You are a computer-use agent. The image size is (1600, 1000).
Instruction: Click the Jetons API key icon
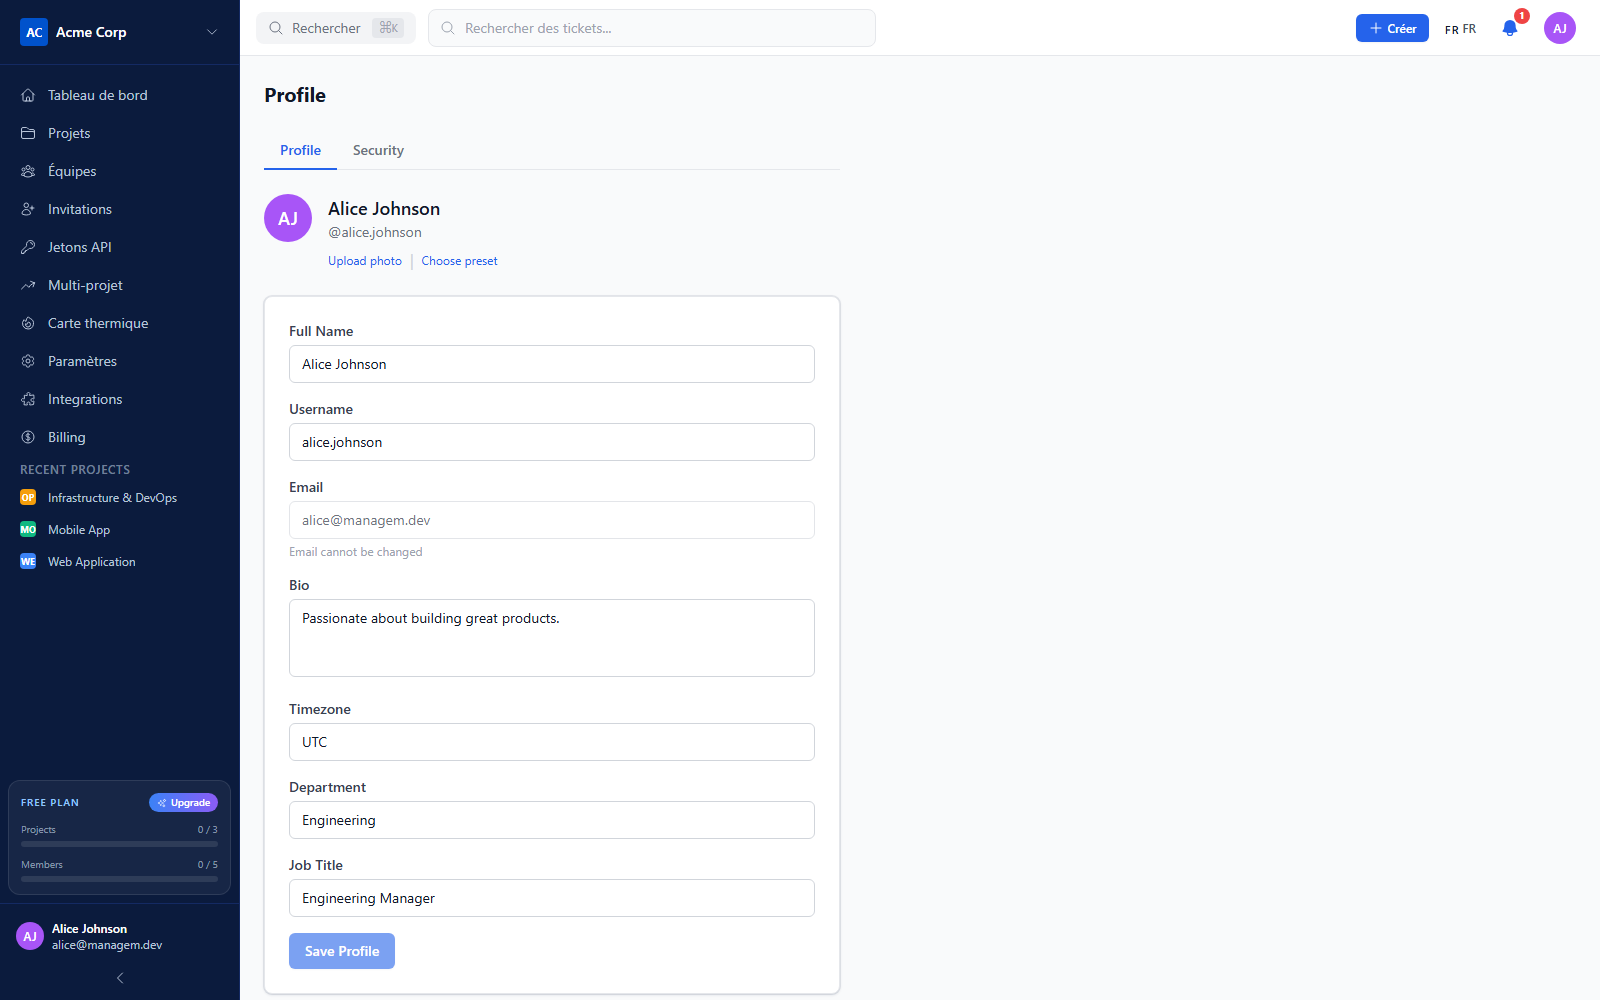28,247
